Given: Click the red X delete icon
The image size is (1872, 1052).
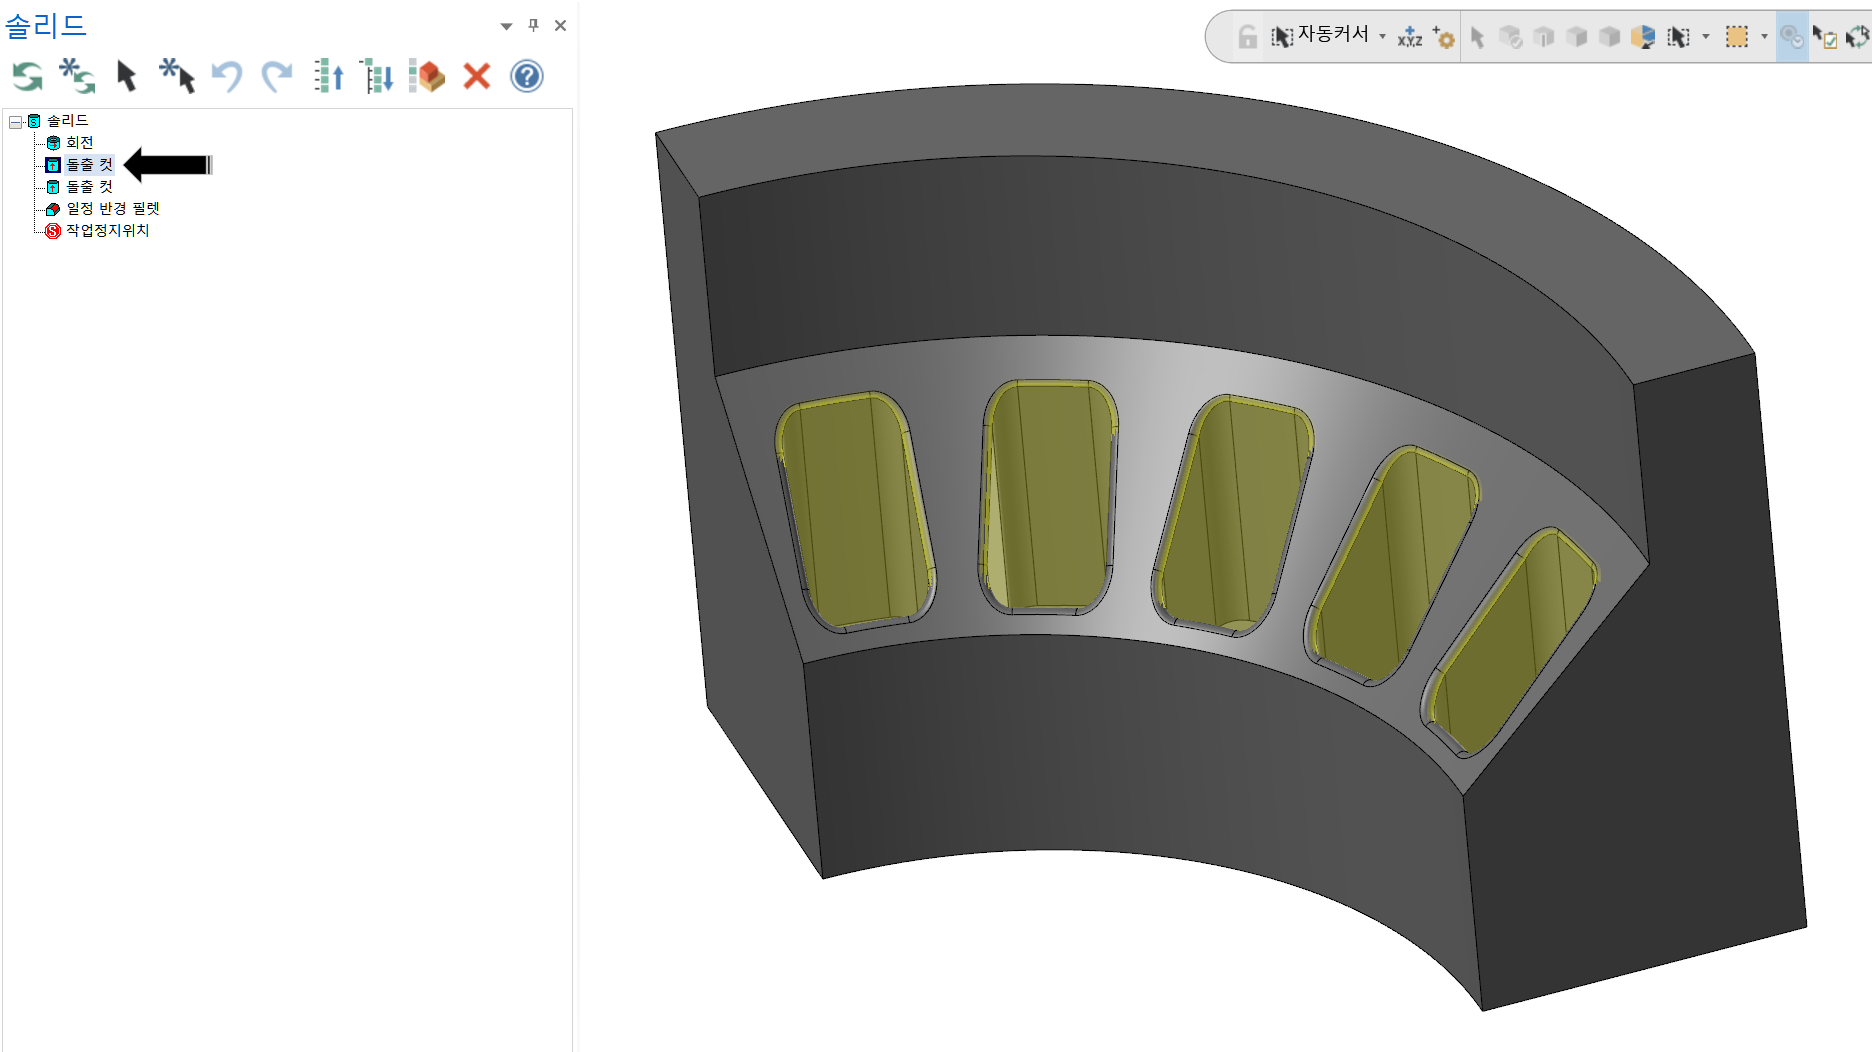Looking at the screenshot, I should 477,76.
